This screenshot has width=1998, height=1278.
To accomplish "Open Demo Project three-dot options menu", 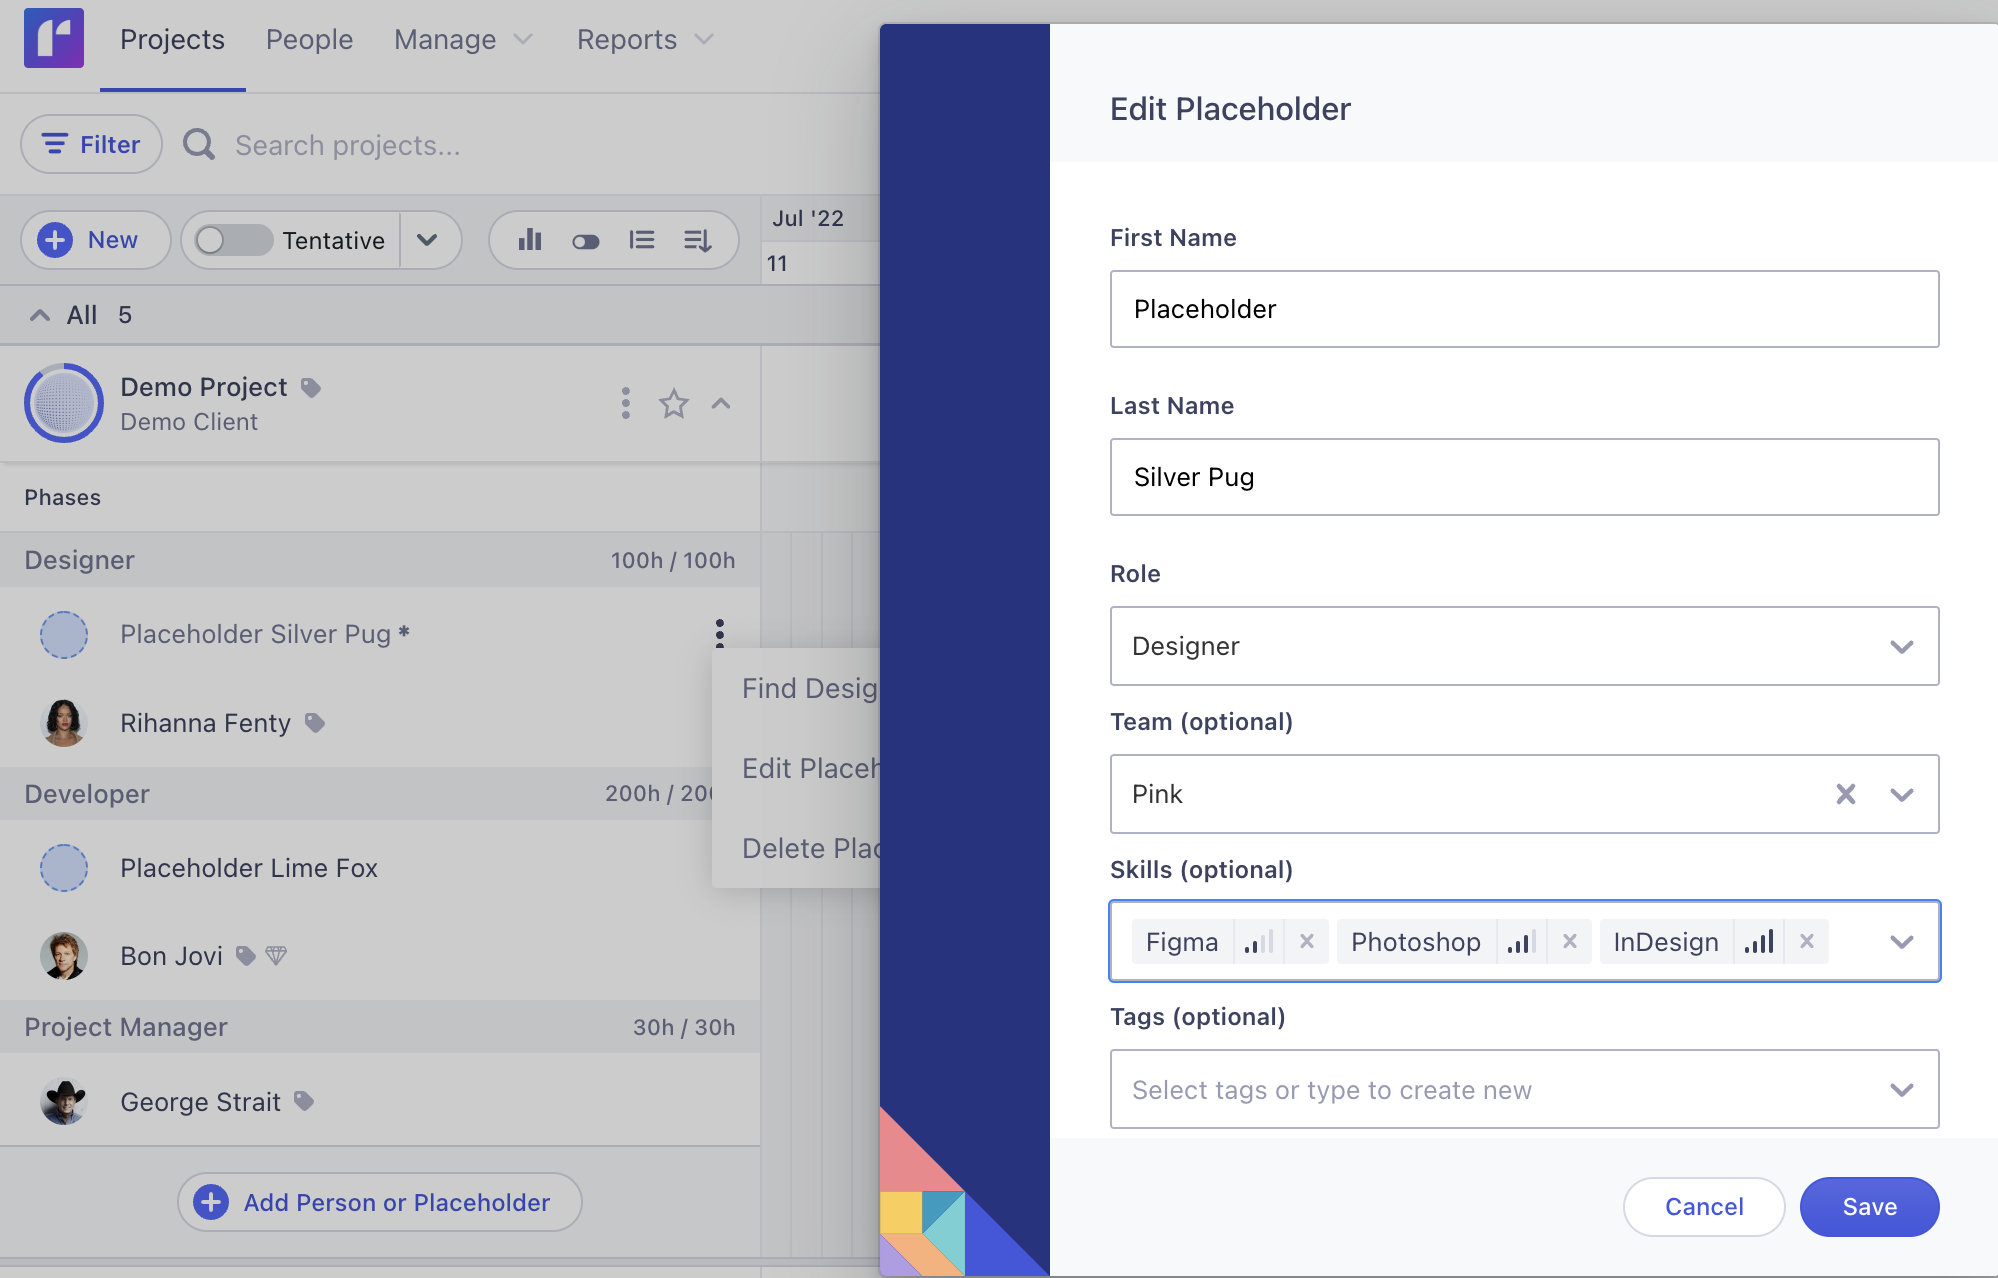I will (626, 404).
